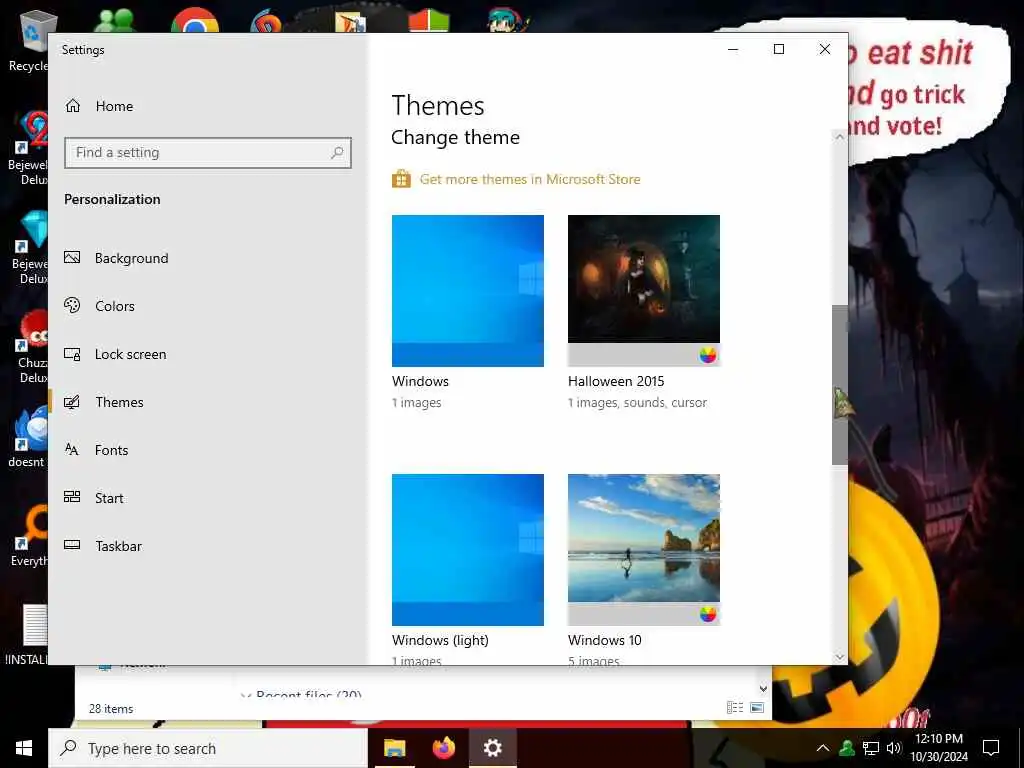Image resolution: width=1024 pixels, height=768 pixels.
Task: Open the !INSTALL text file on desktop
Action: point(27,635)
